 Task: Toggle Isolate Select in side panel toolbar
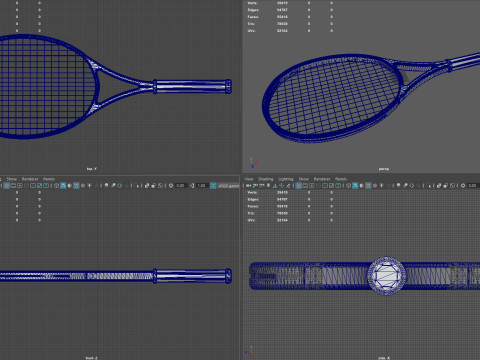(x=429, y=186)
